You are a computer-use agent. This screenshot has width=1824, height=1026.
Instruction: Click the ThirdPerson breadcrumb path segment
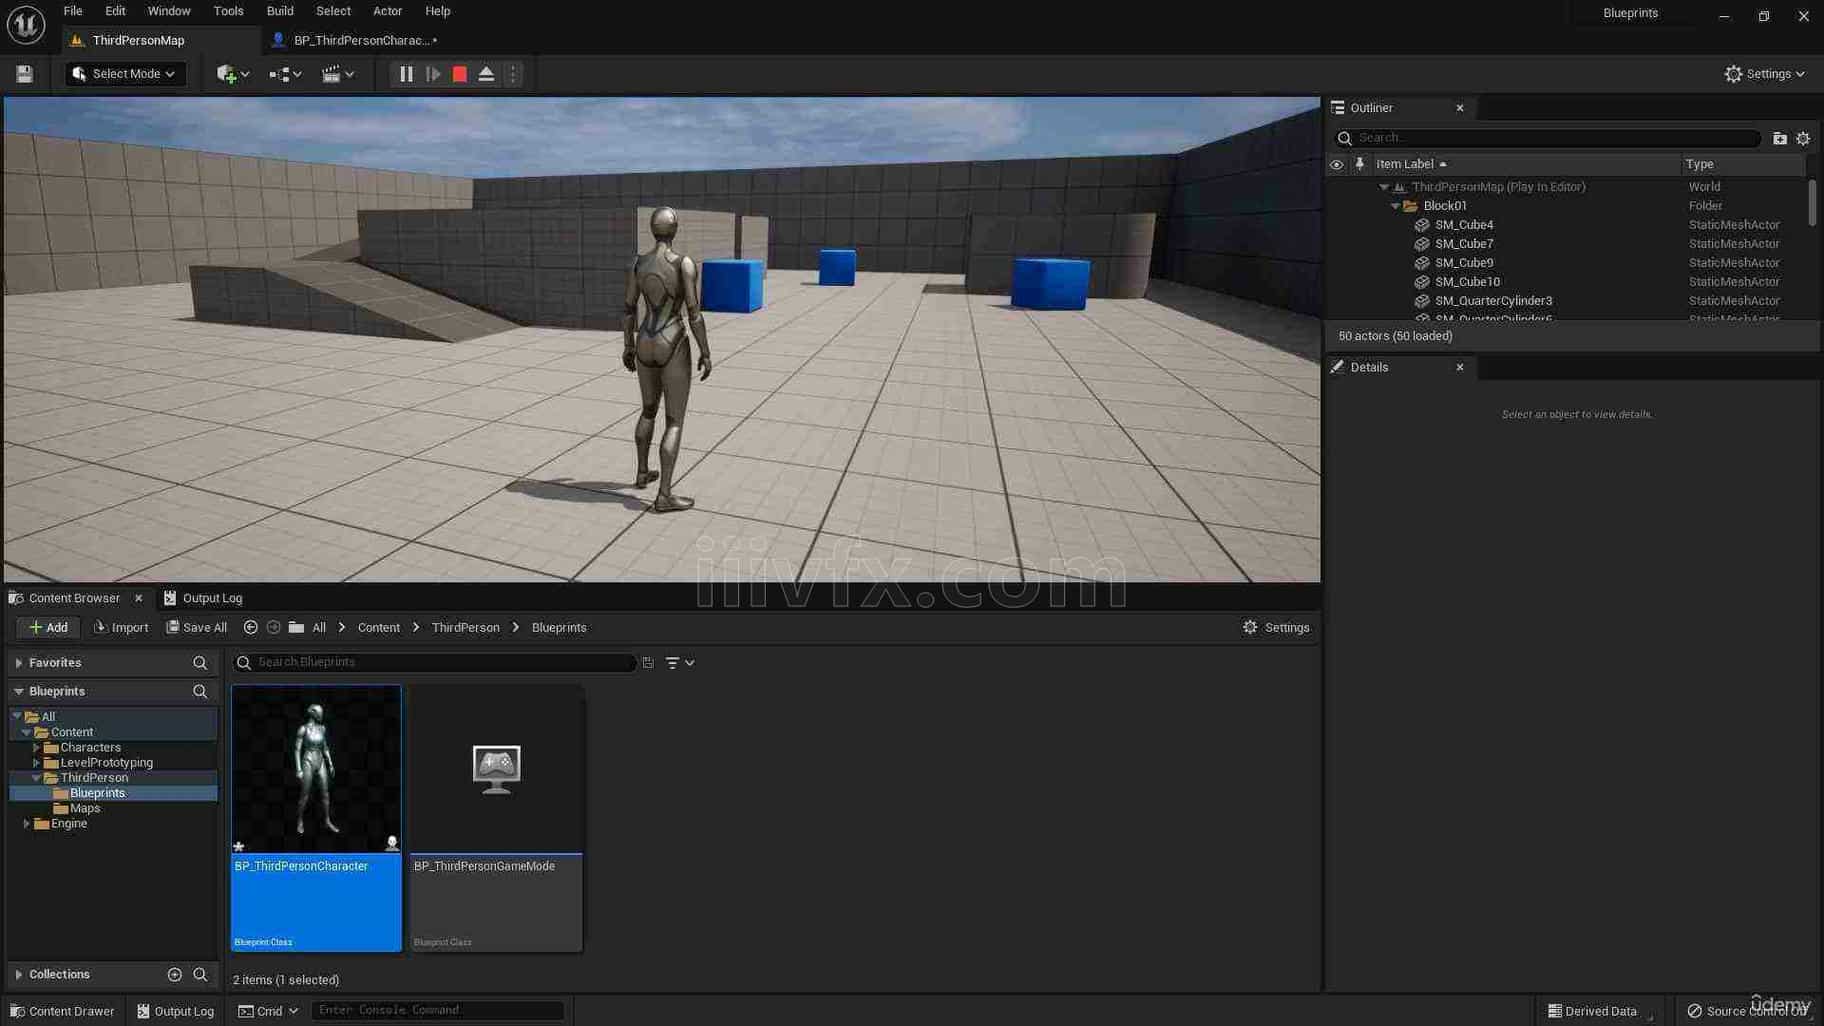click(x=465, y=628)
